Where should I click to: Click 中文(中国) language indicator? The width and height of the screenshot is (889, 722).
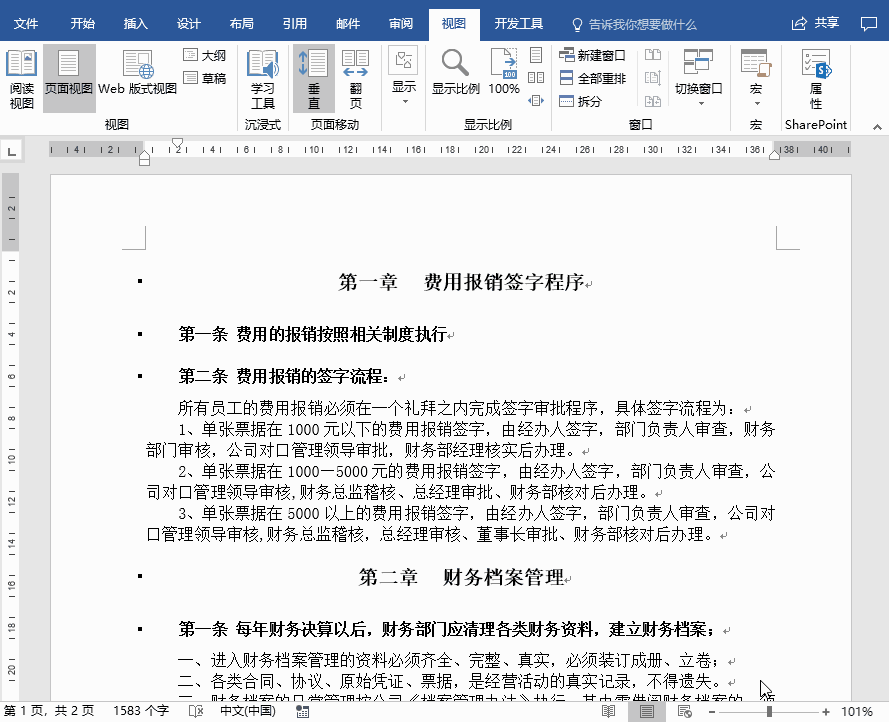click(248, 711)
